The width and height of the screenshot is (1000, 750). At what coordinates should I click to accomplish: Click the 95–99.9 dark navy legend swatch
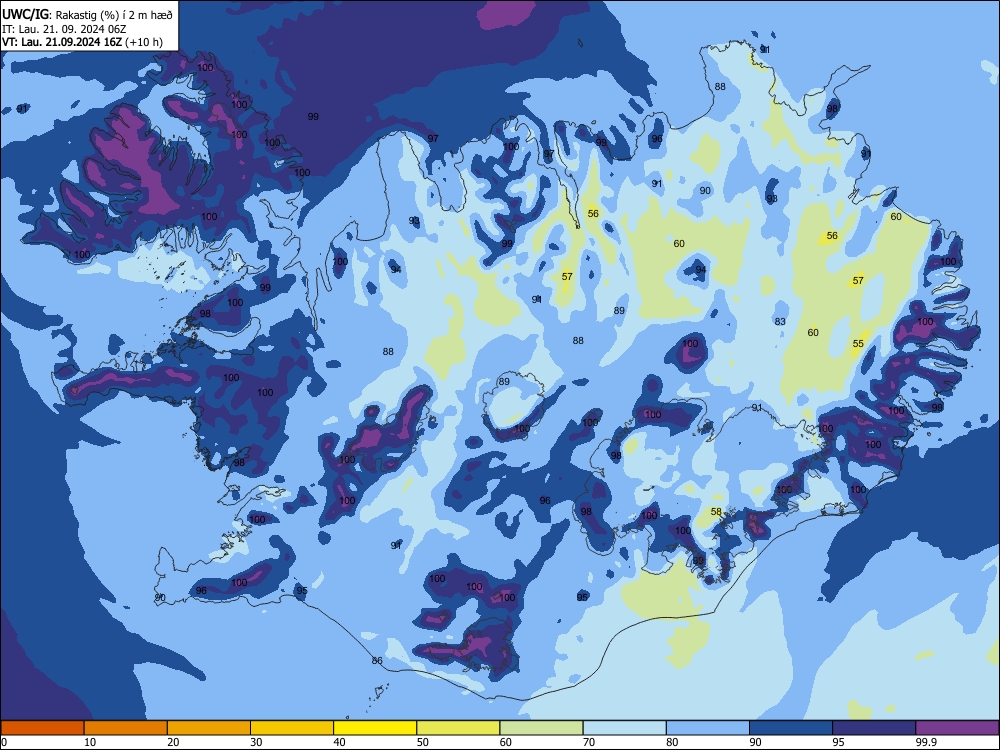click(x=874, y=728)
